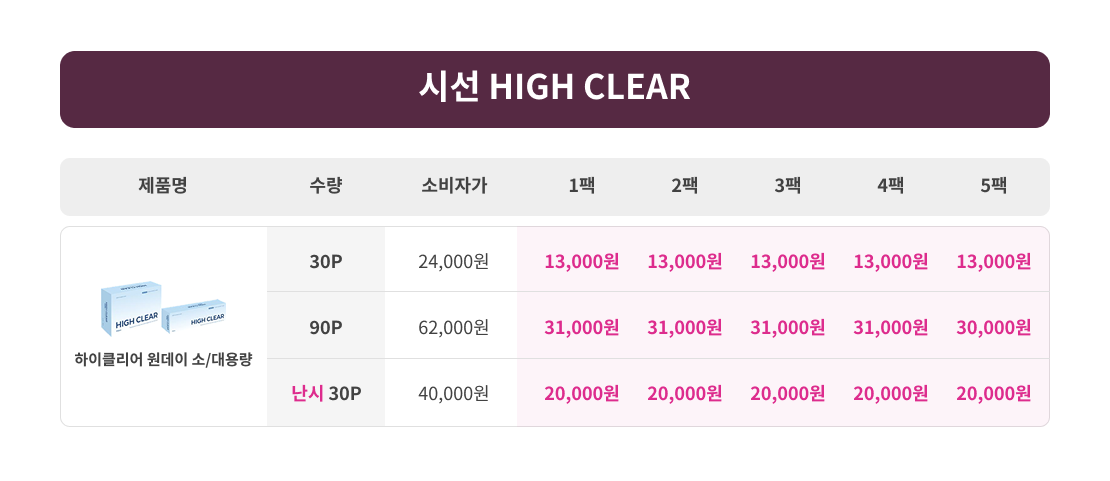The width and height of the screenshot is (1110, 481).
Task: Select the 3팩 column header
Action: click(787, 186)
